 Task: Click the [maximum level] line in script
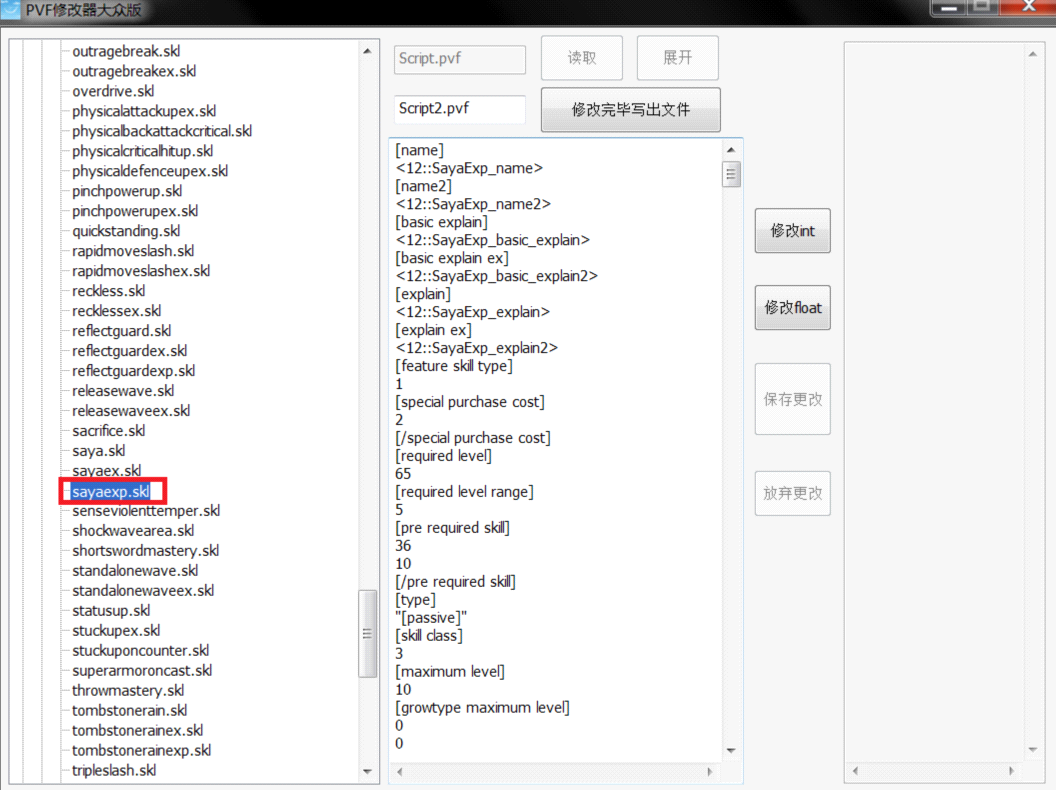450,671
